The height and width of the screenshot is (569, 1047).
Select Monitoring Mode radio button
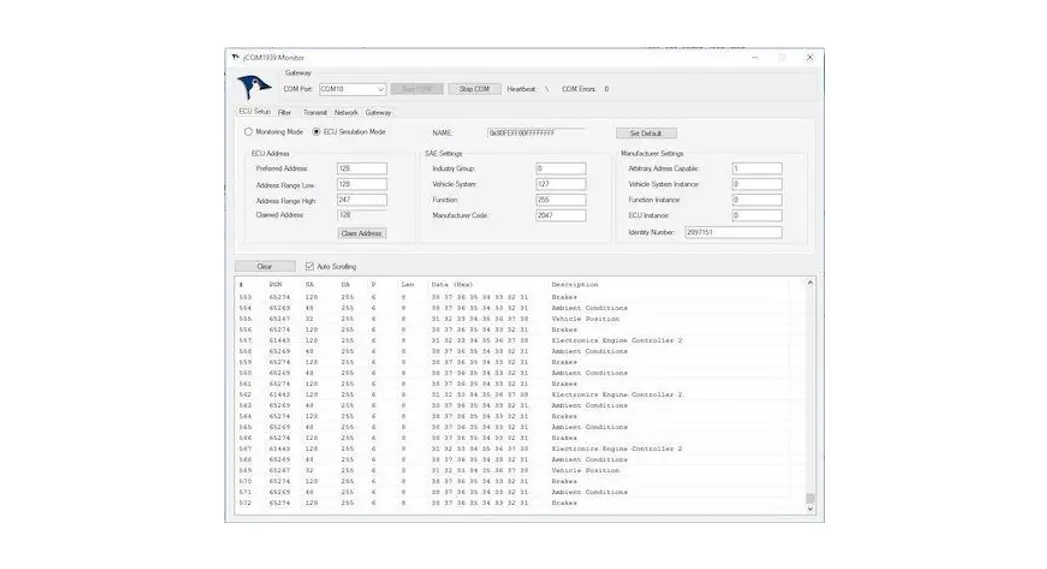(x=249, y=132)
